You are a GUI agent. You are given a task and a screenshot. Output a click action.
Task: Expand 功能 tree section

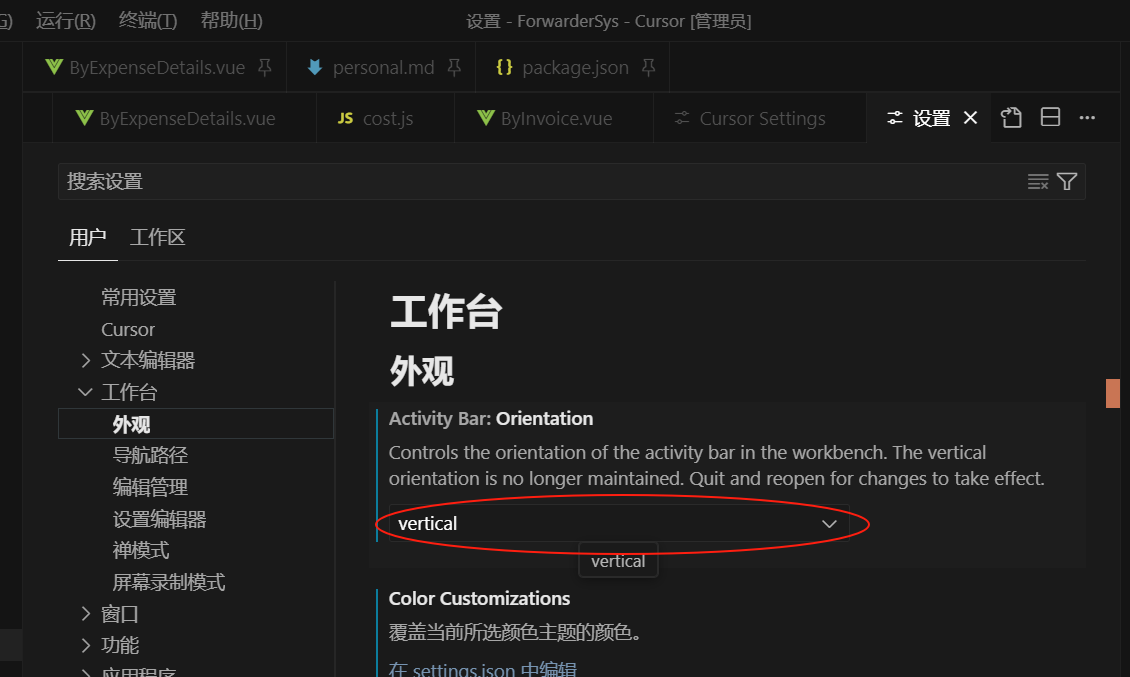click(86, 645)
